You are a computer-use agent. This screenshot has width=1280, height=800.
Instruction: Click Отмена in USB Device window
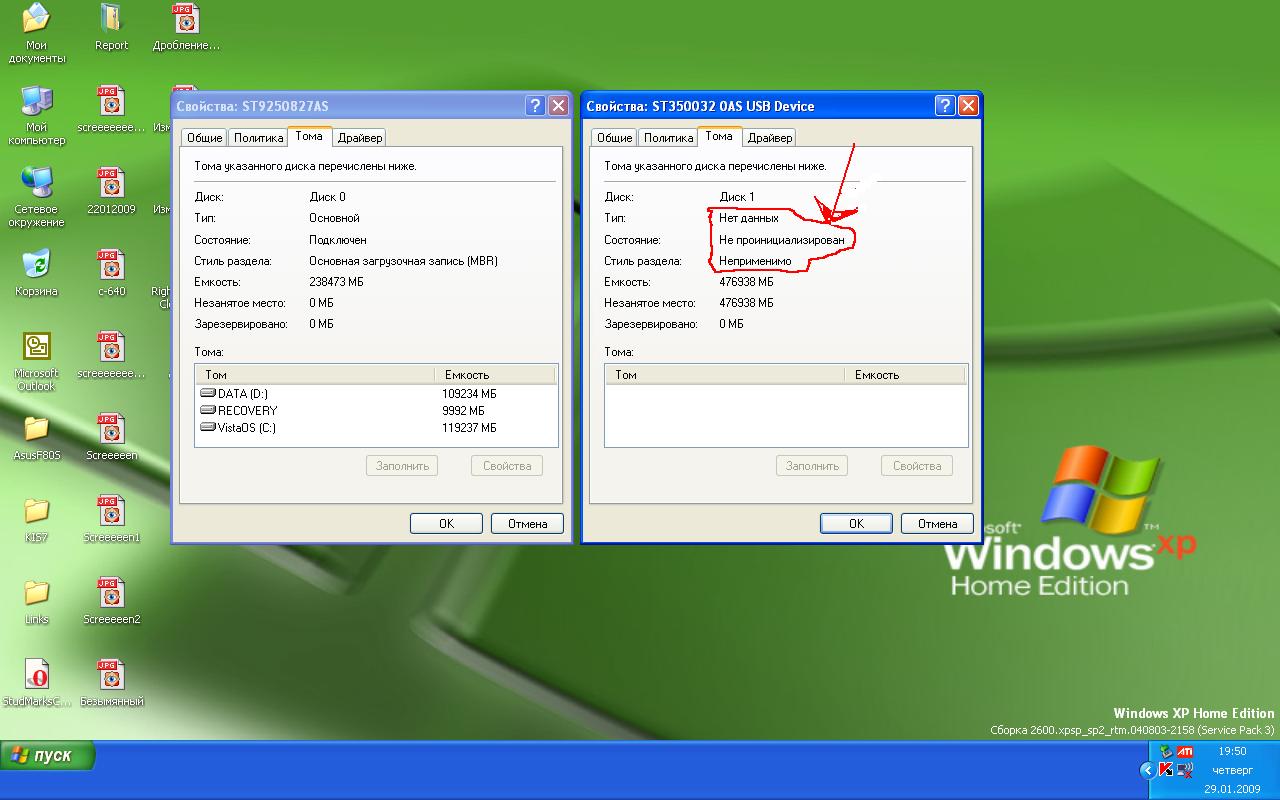tap(937, 523)
